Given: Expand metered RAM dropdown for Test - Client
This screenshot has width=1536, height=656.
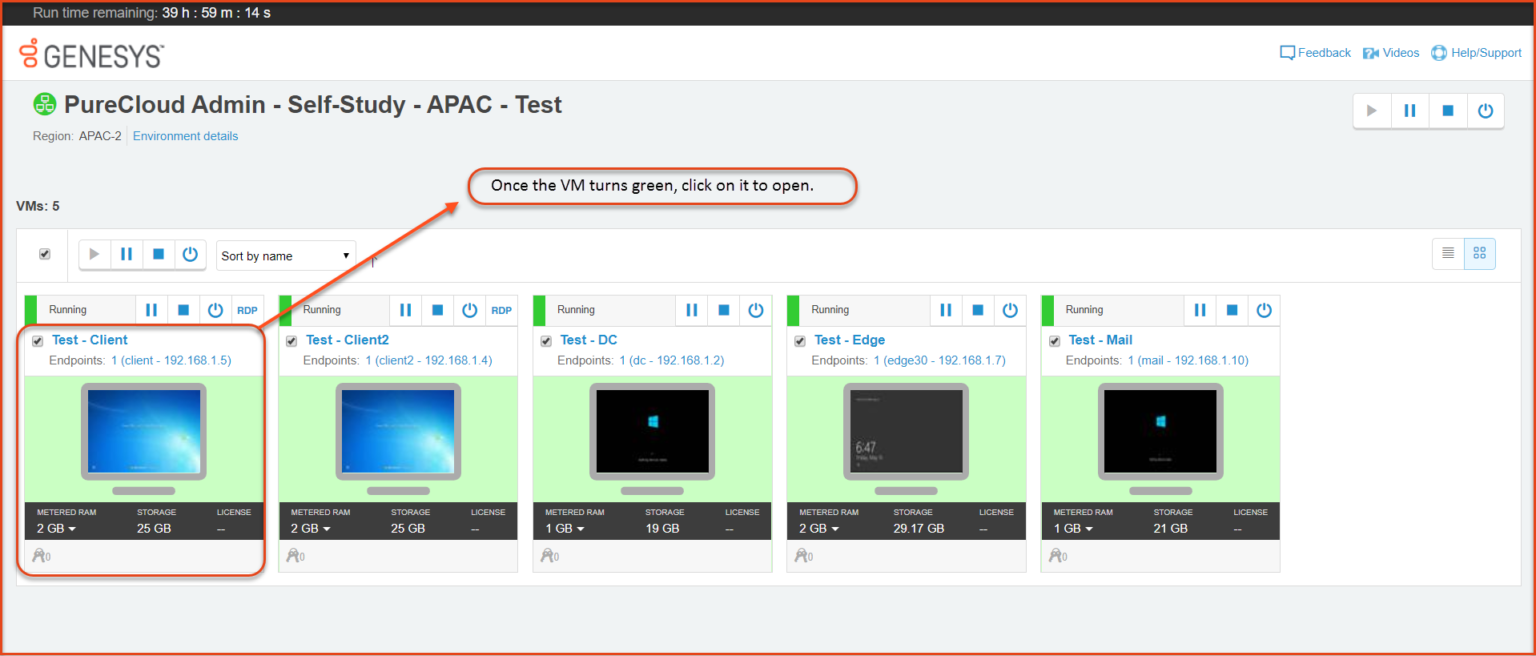Looking at the screenshot, I should tap(57, 528).
